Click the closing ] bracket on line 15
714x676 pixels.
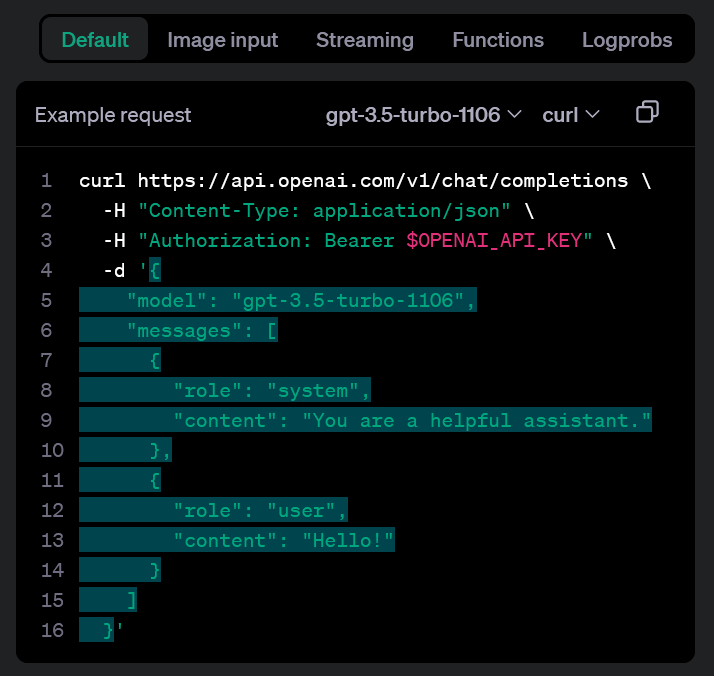(131, 600)
